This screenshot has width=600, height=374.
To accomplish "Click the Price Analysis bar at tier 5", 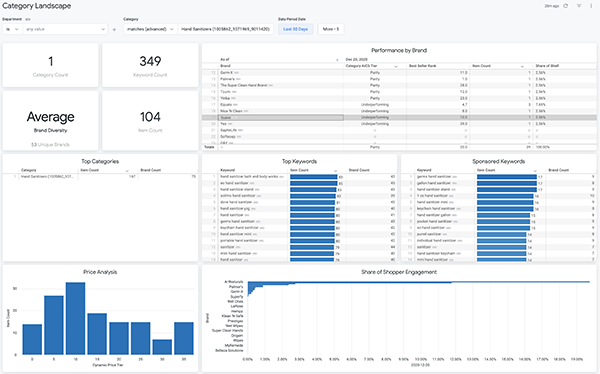I will (x=54, y=325).
